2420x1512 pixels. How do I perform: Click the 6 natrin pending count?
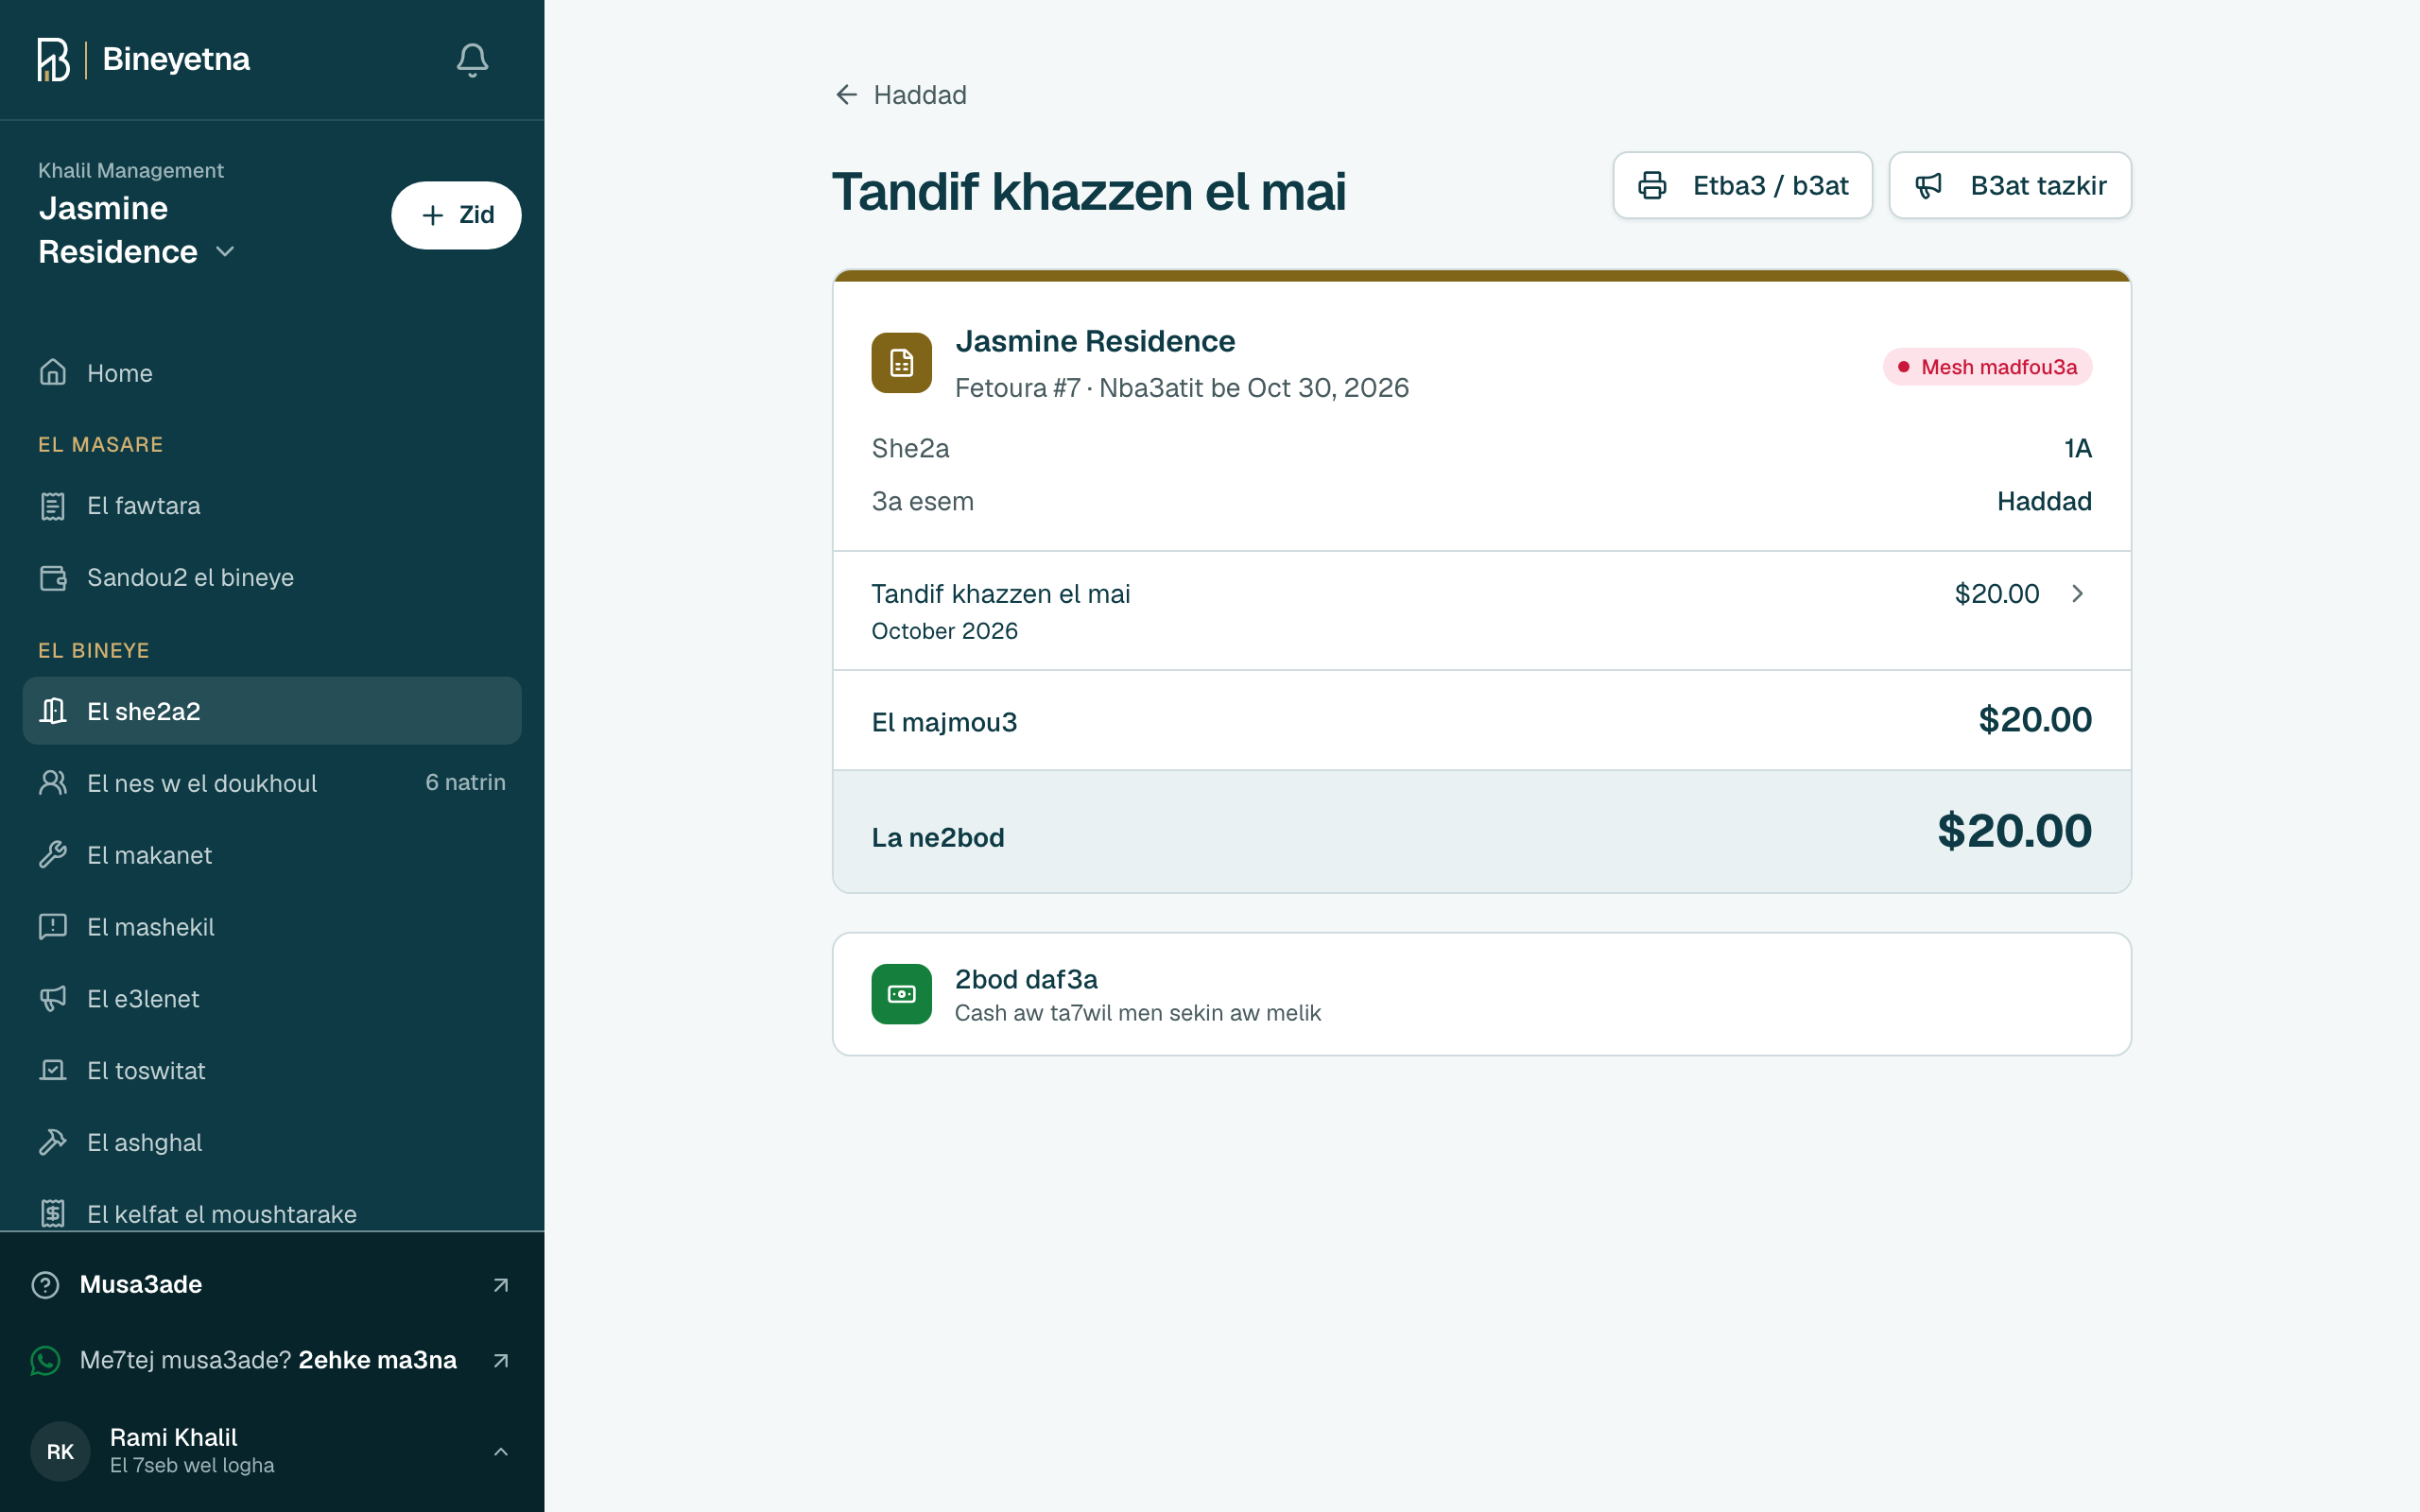pos(465,782)
